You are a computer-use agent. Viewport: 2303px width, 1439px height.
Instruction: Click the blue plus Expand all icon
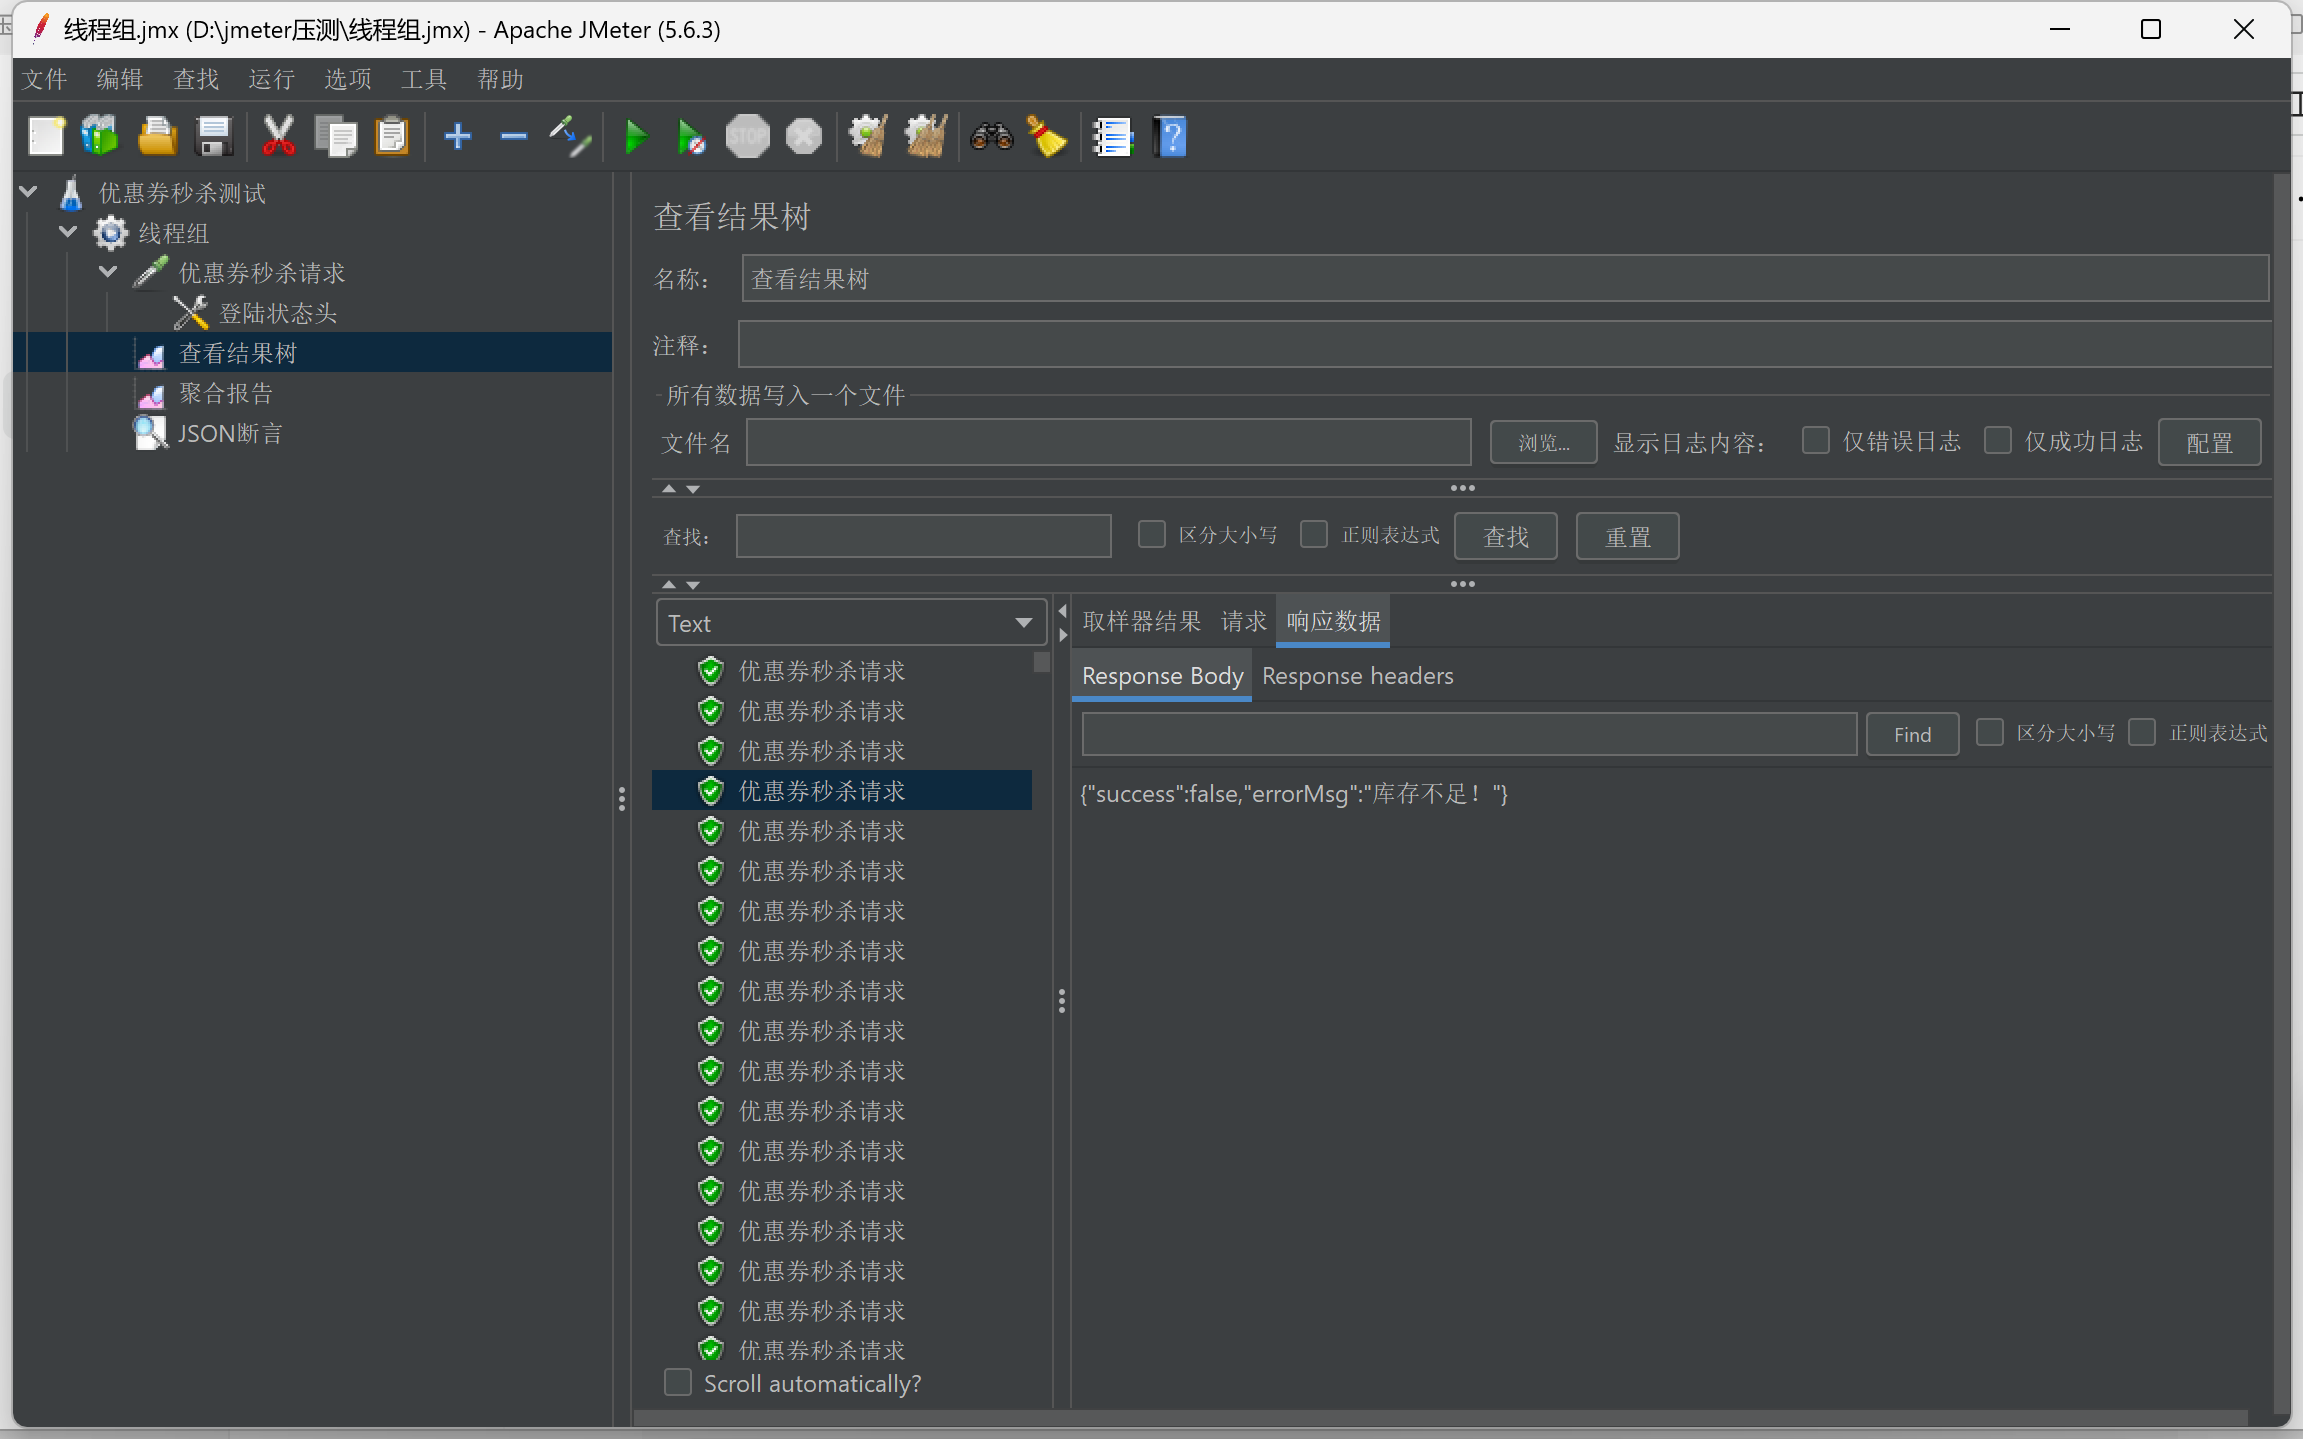point(457,137)
